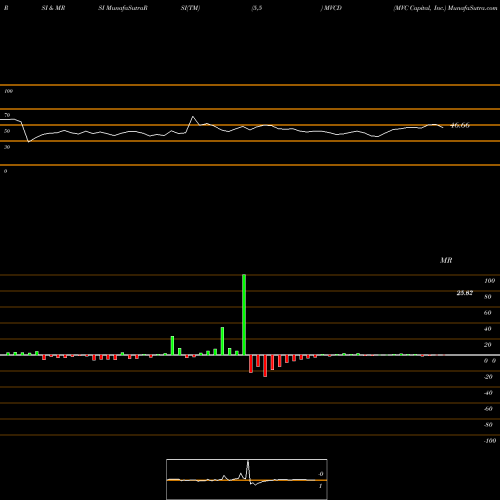Click the RSI axis label 100

9,91
